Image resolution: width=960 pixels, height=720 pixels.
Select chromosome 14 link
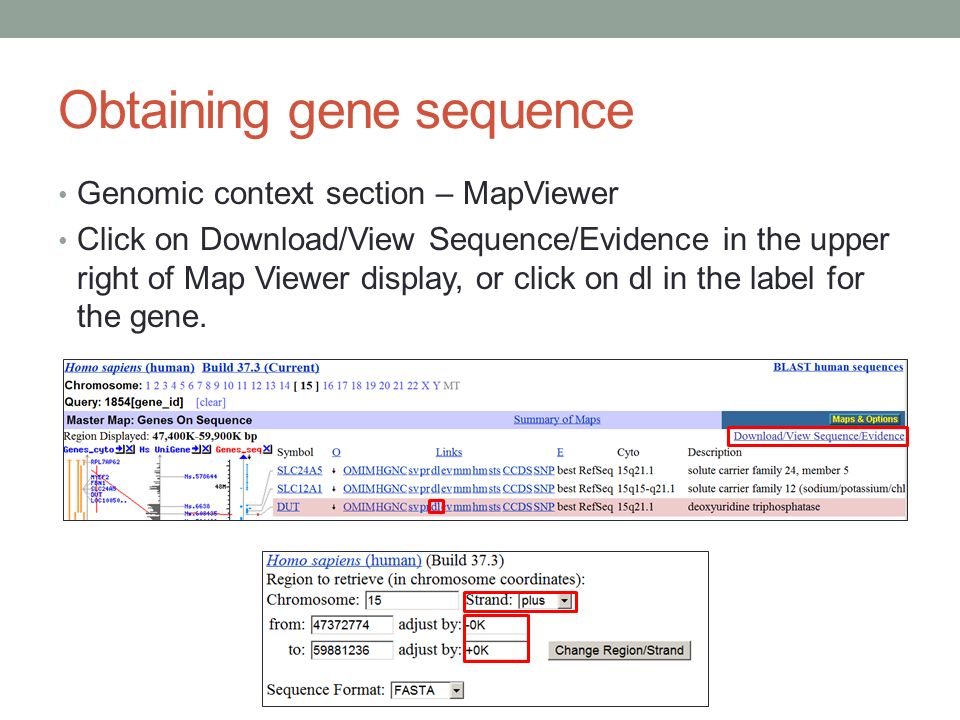coord(284,386)
